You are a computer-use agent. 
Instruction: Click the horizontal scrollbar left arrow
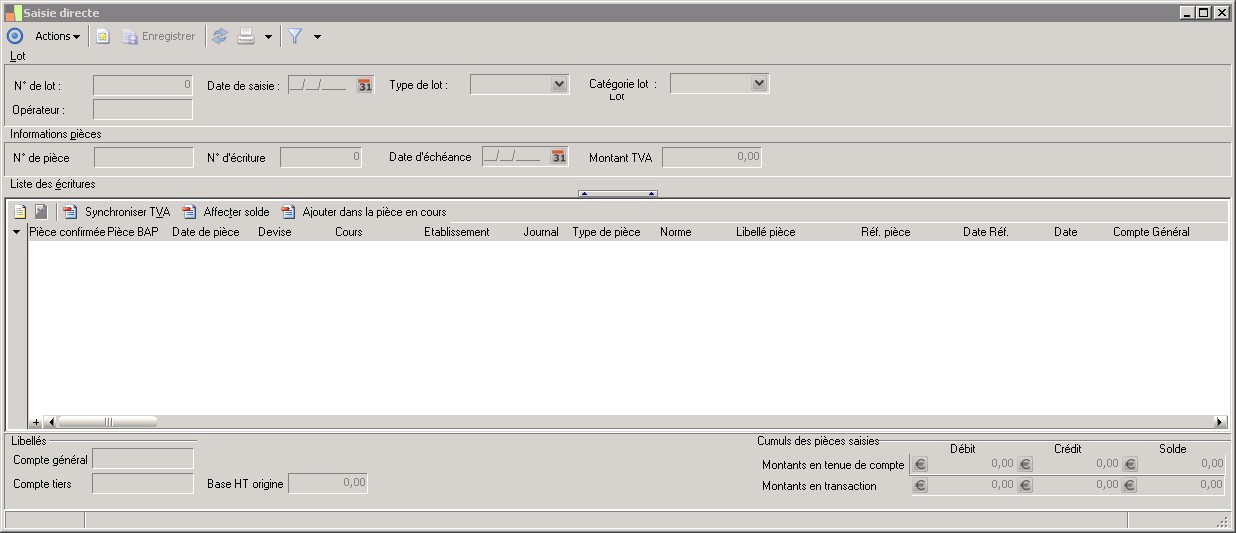click(x=53, y=423)
